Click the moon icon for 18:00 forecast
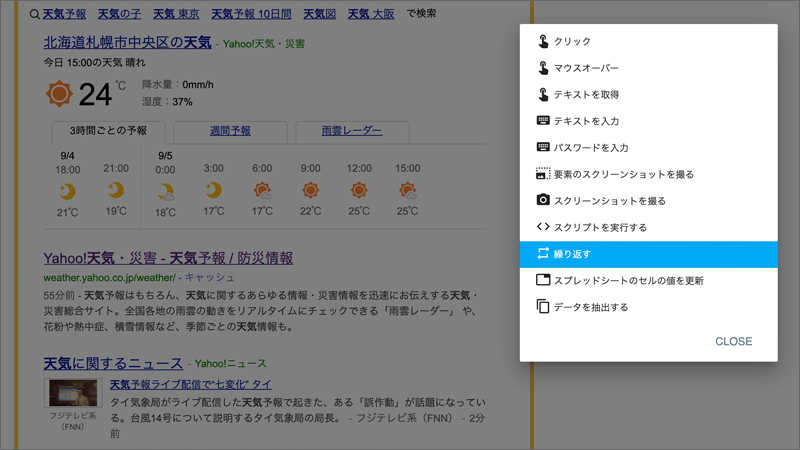Screen dimensions: 800x450 (x=67, y=192)
